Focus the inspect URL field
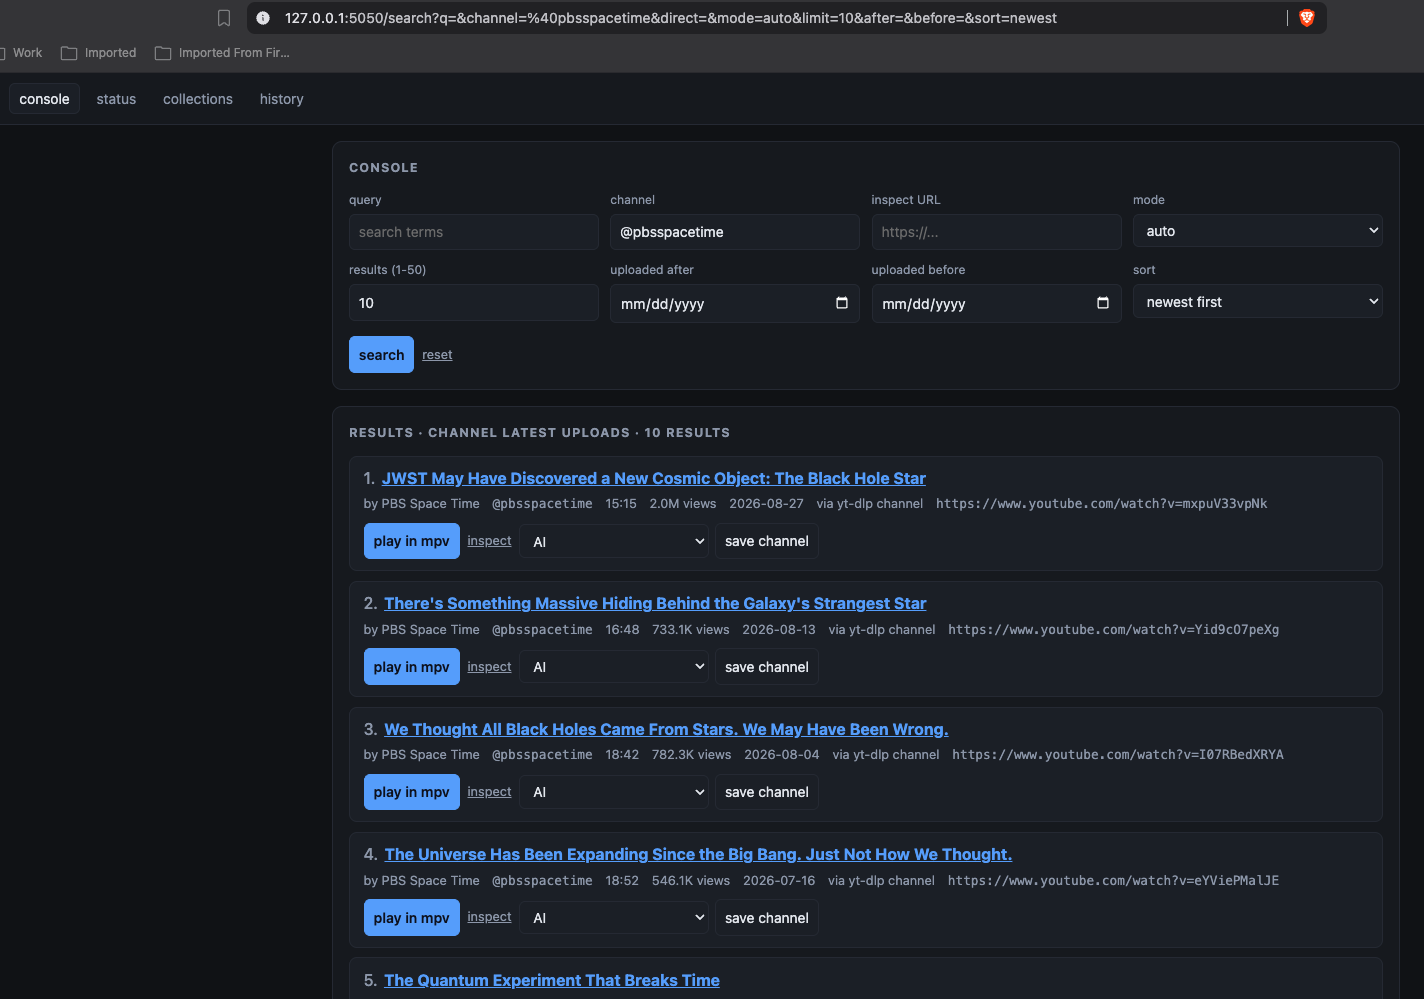Image resolution: width=1424 pixels, height=999 pixels. [996, 232]
